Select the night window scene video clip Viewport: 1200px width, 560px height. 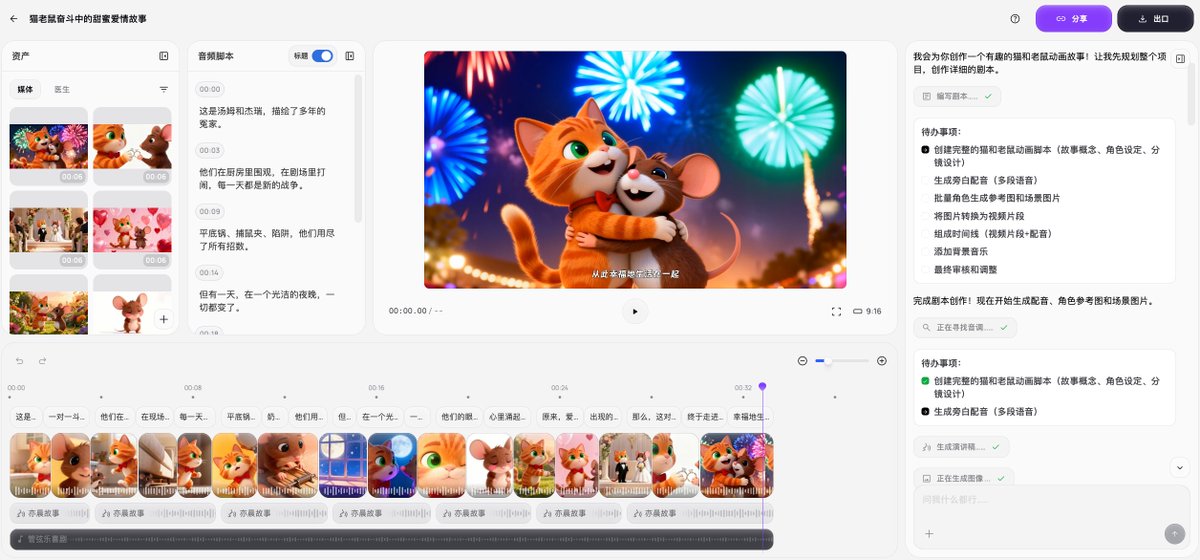342,465
